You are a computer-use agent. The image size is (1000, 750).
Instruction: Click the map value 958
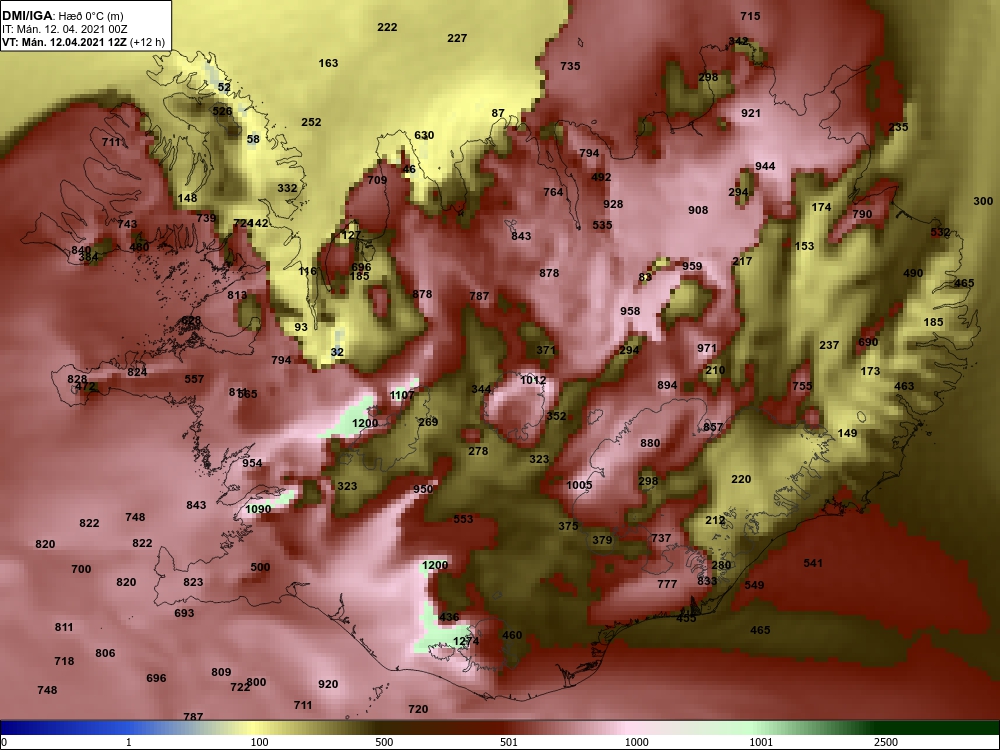(630, 311)
